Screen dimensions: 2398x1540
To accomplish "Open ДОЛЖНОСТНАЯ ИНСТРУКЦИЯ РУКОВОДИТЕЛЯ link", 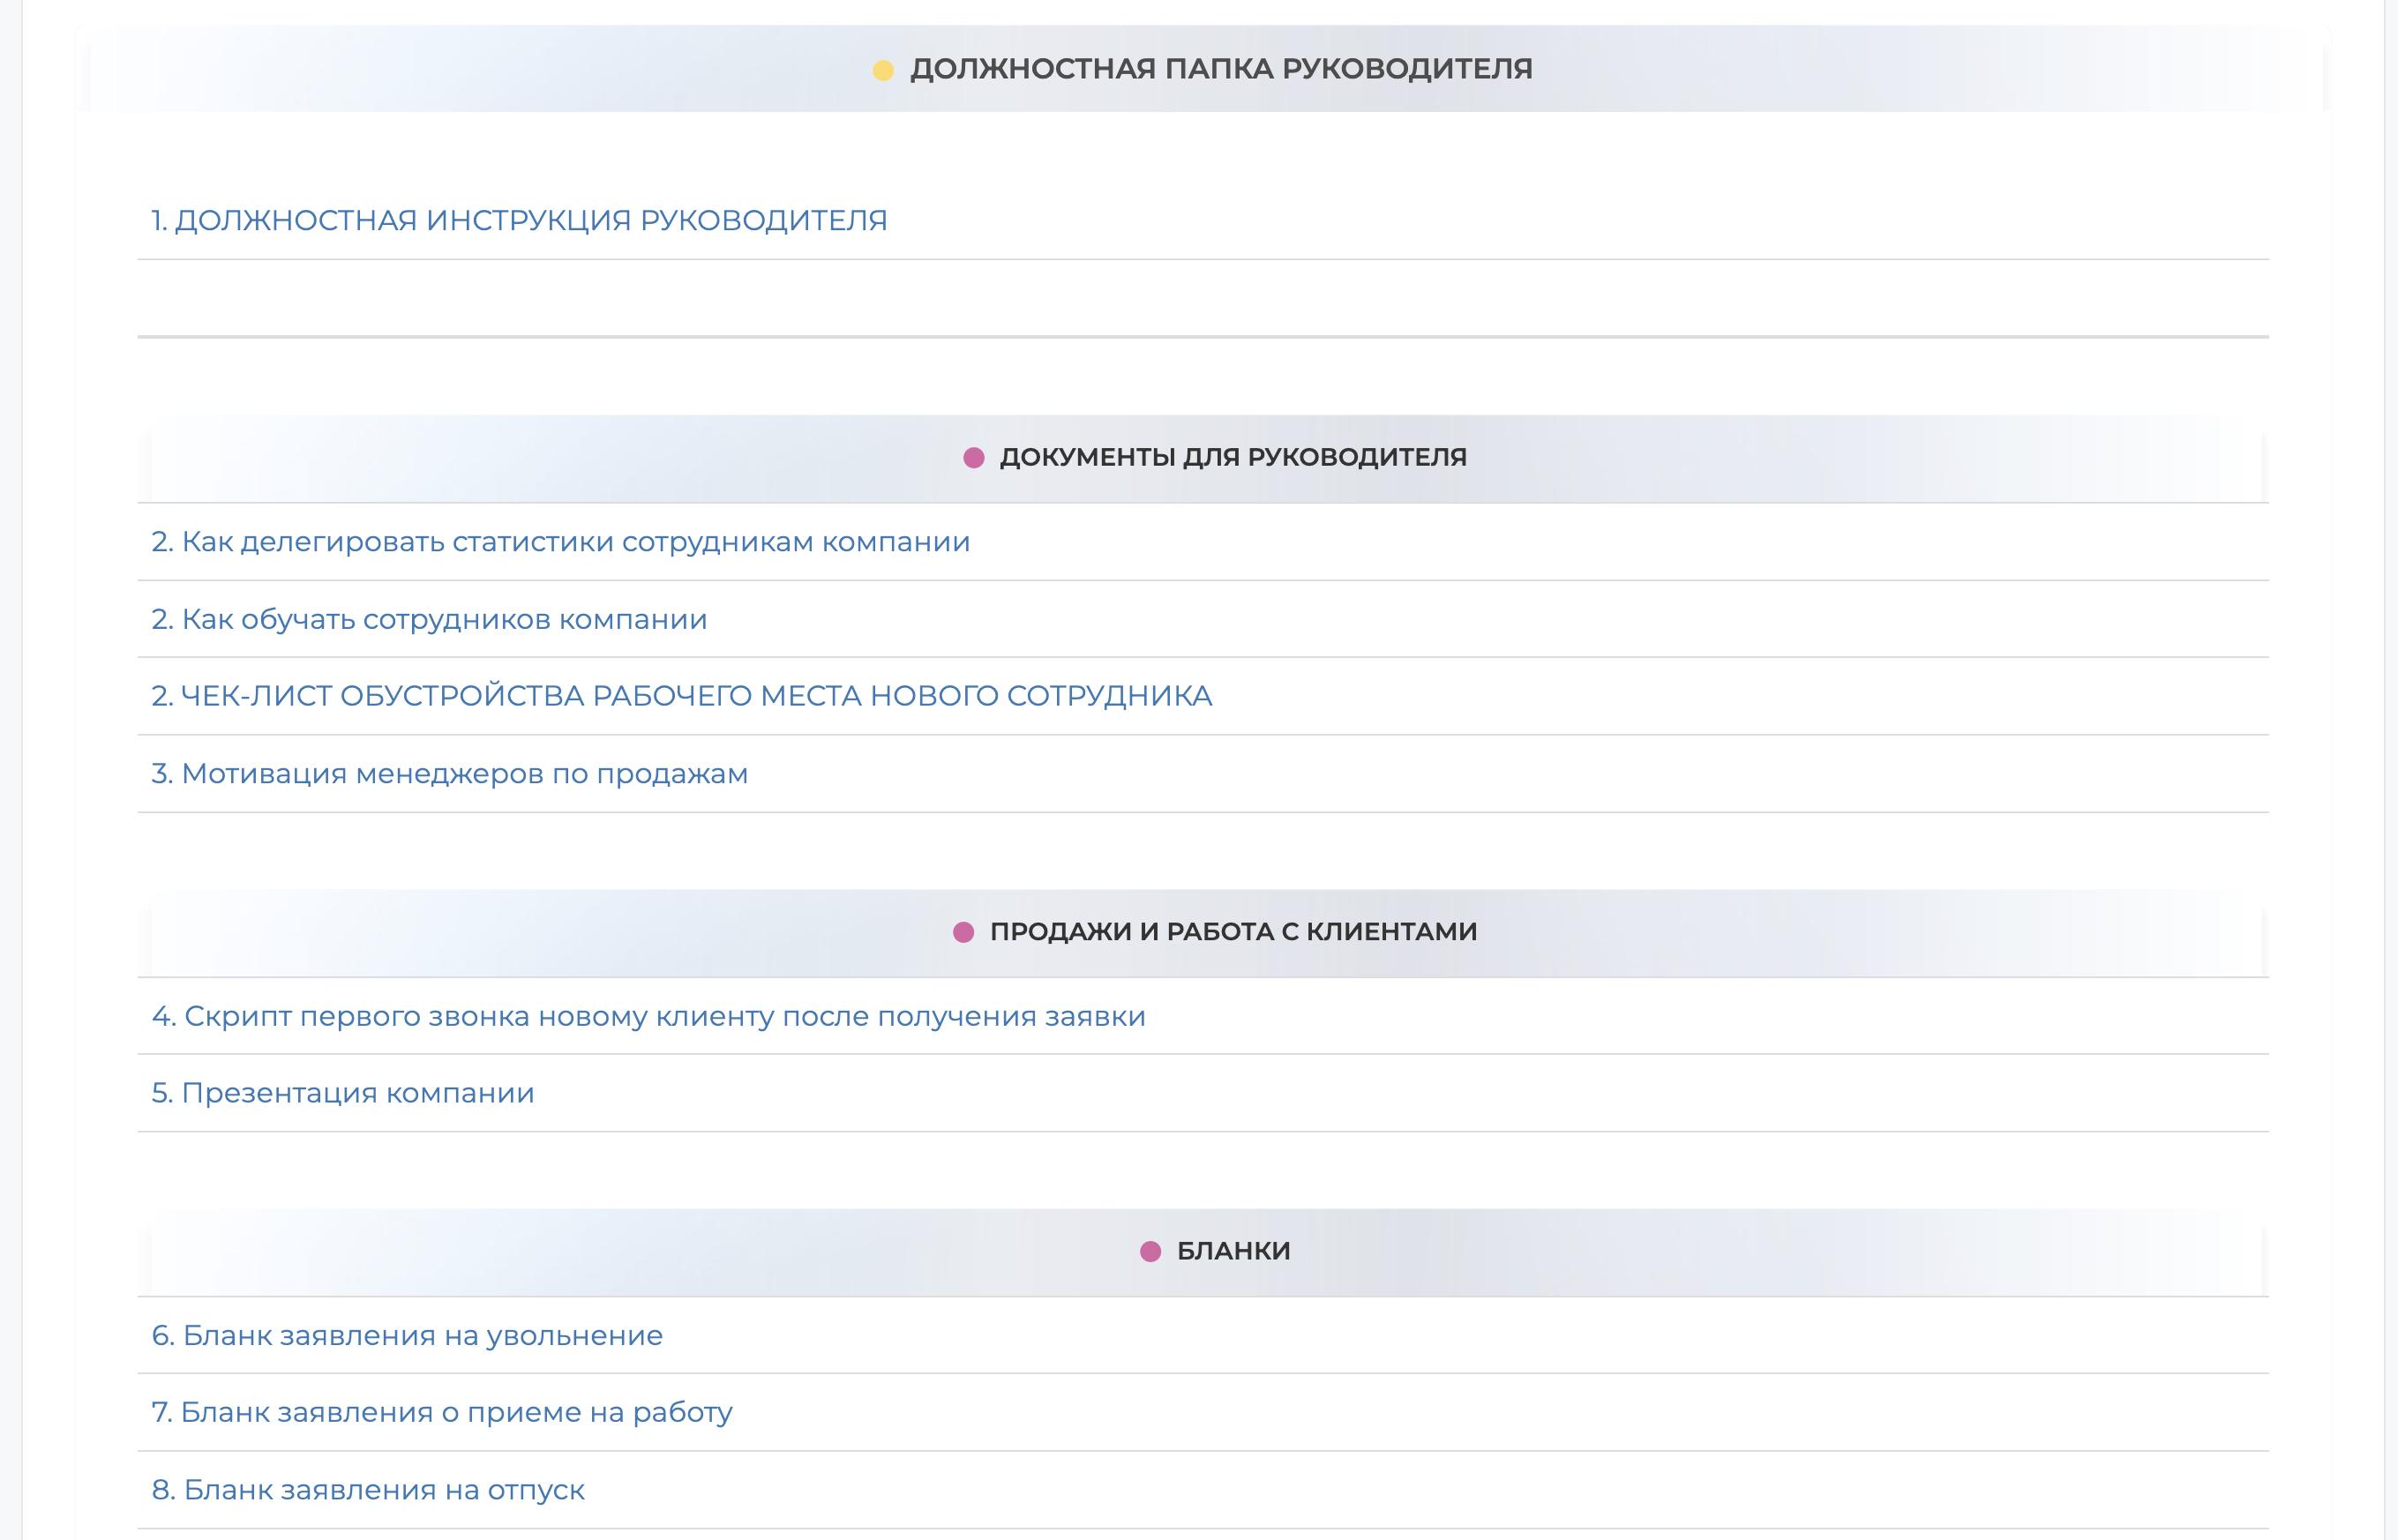I will [519, 220].
